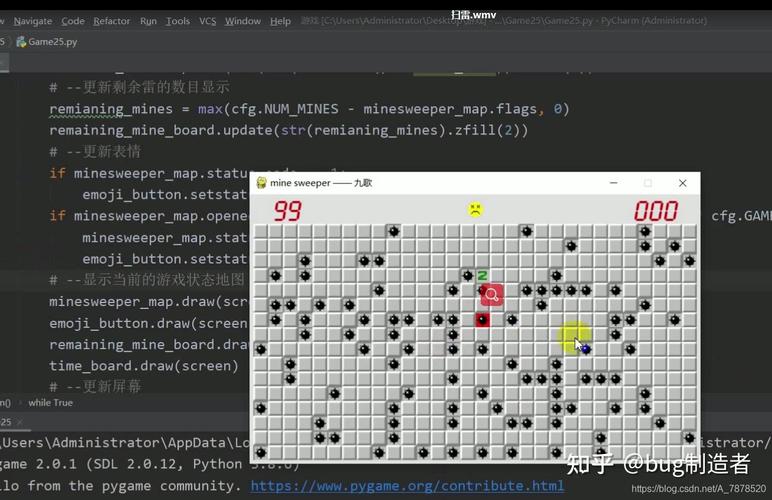Click the minesweeper_map.draw code line
The image size is (772, 500).
[148, 302]
